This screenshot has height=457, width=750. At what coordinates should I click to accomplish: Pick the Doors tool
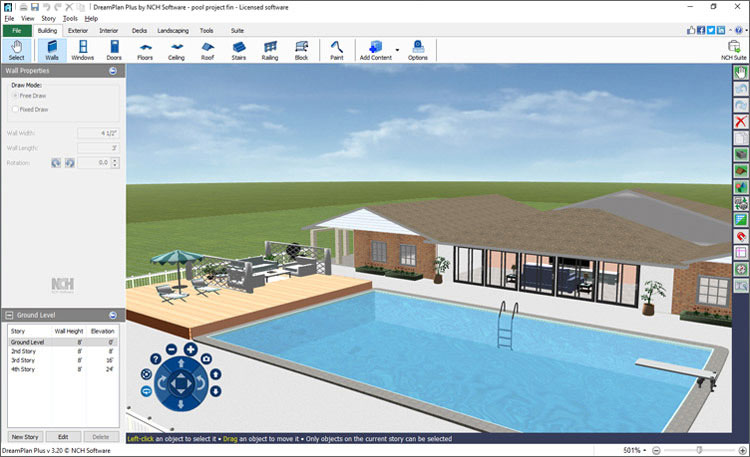[x=113, y=51]
